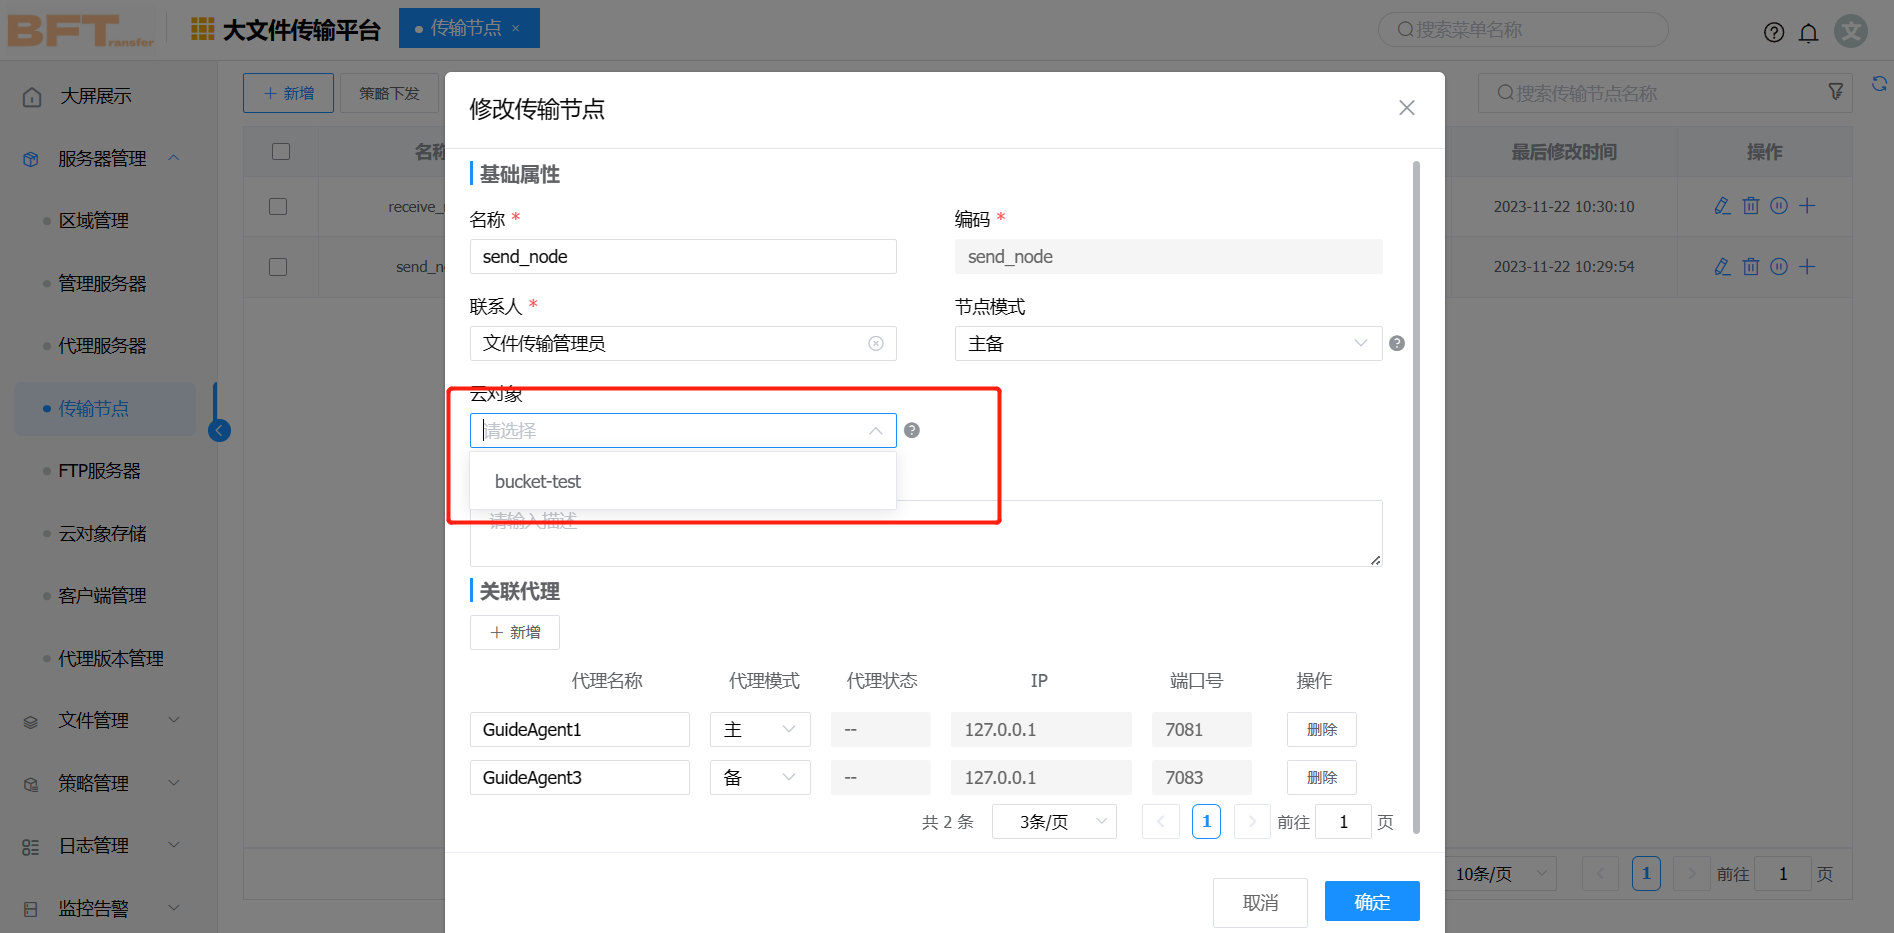Click the 搜索菜单名称 search box
Viewport: 1894px width, 933px height.
tap(1523, 29)
